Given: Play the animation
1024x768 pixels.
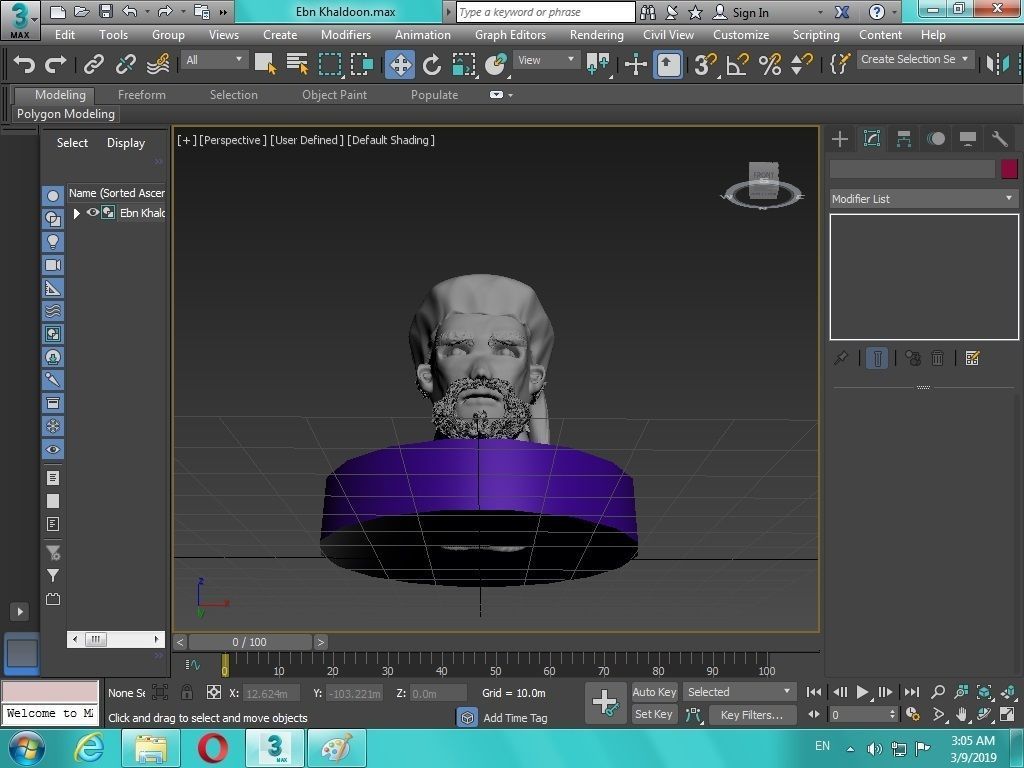Looking at the screenshot, I should (863, 692).
